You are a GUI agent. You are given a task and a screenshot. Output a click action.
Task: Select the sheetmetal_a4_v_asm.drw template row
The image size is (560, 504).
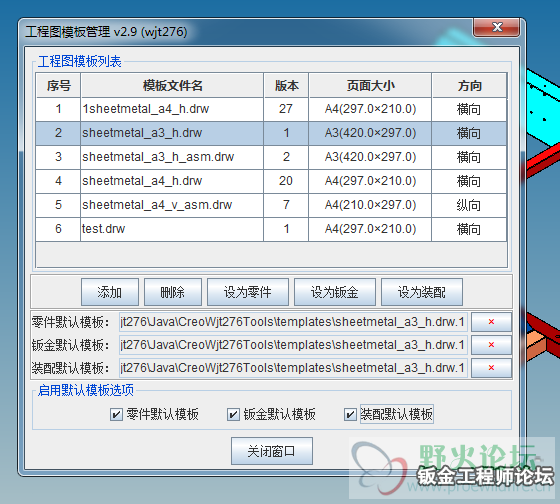(271, 205)
